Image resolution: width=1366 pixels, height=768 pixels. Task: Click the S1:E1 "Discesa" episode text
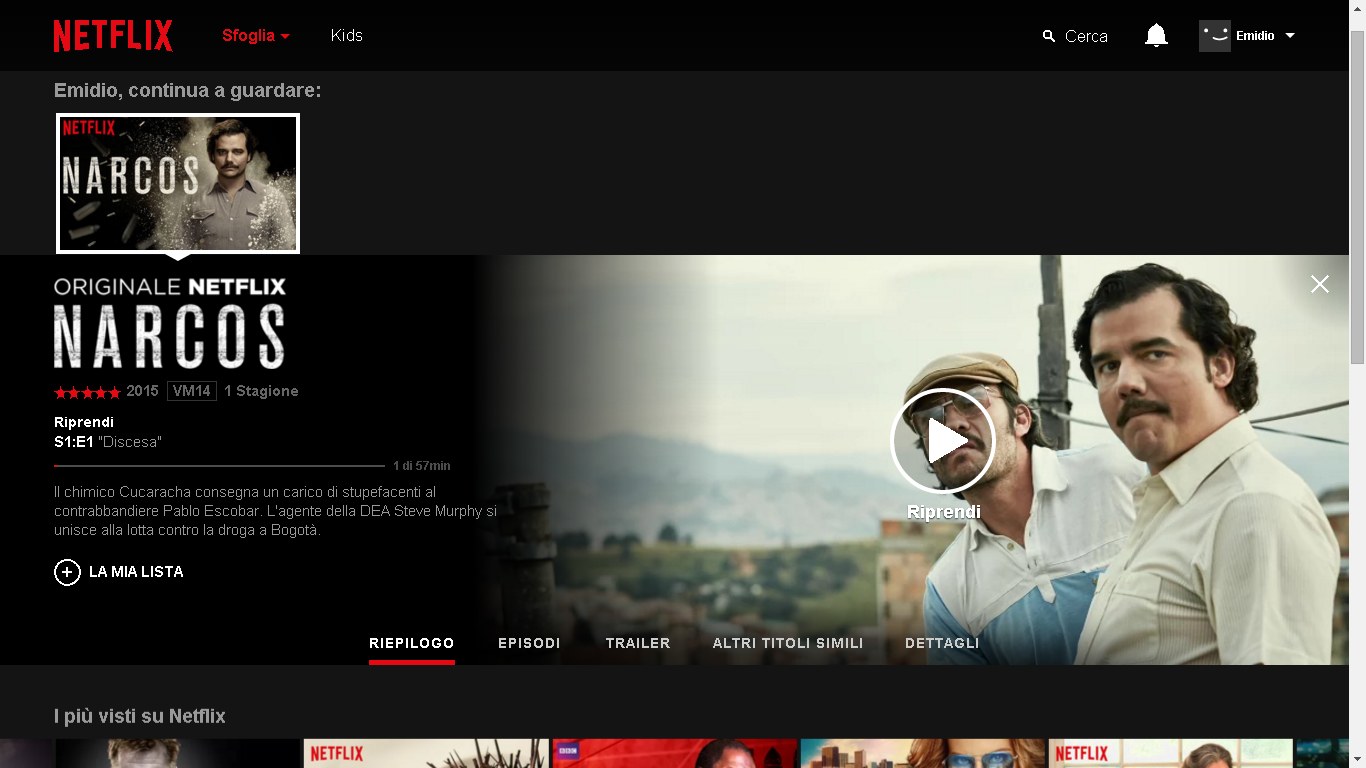point(108,442)
